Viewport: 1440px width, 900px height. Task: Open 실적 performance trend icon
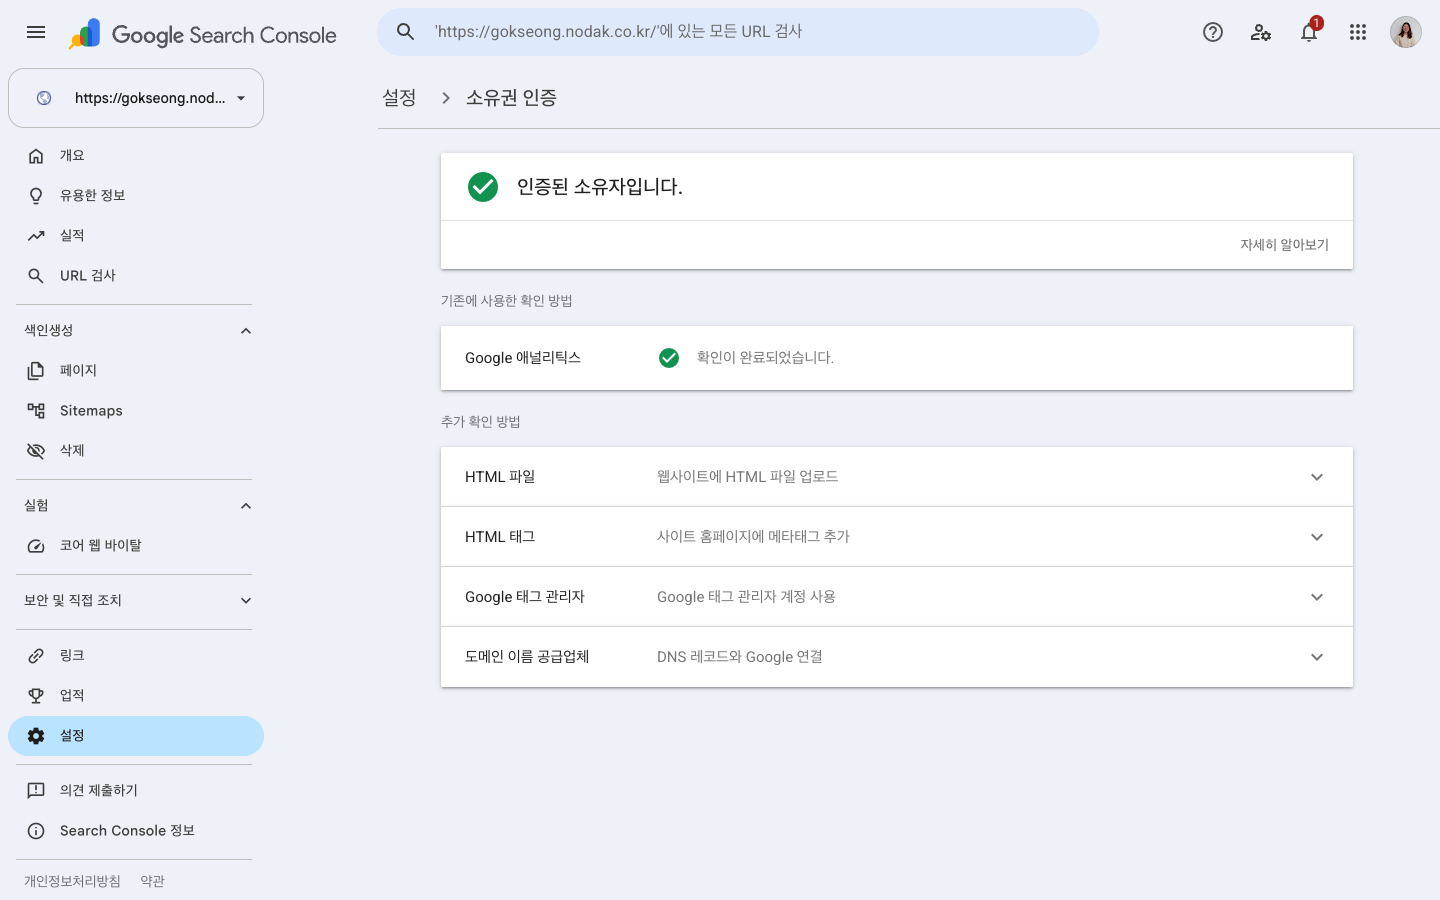tap(36, 236)
